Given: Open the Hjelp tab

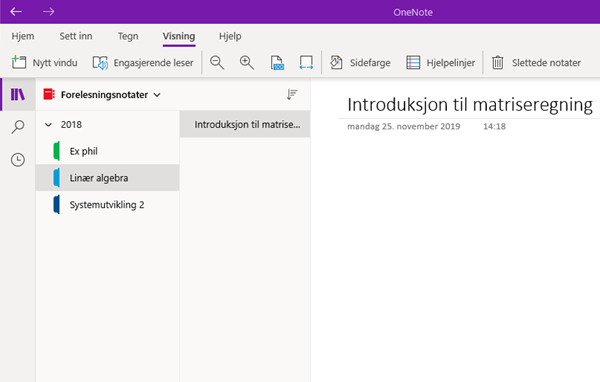Looking at the screenshot, I should click(x=230, y=36).
